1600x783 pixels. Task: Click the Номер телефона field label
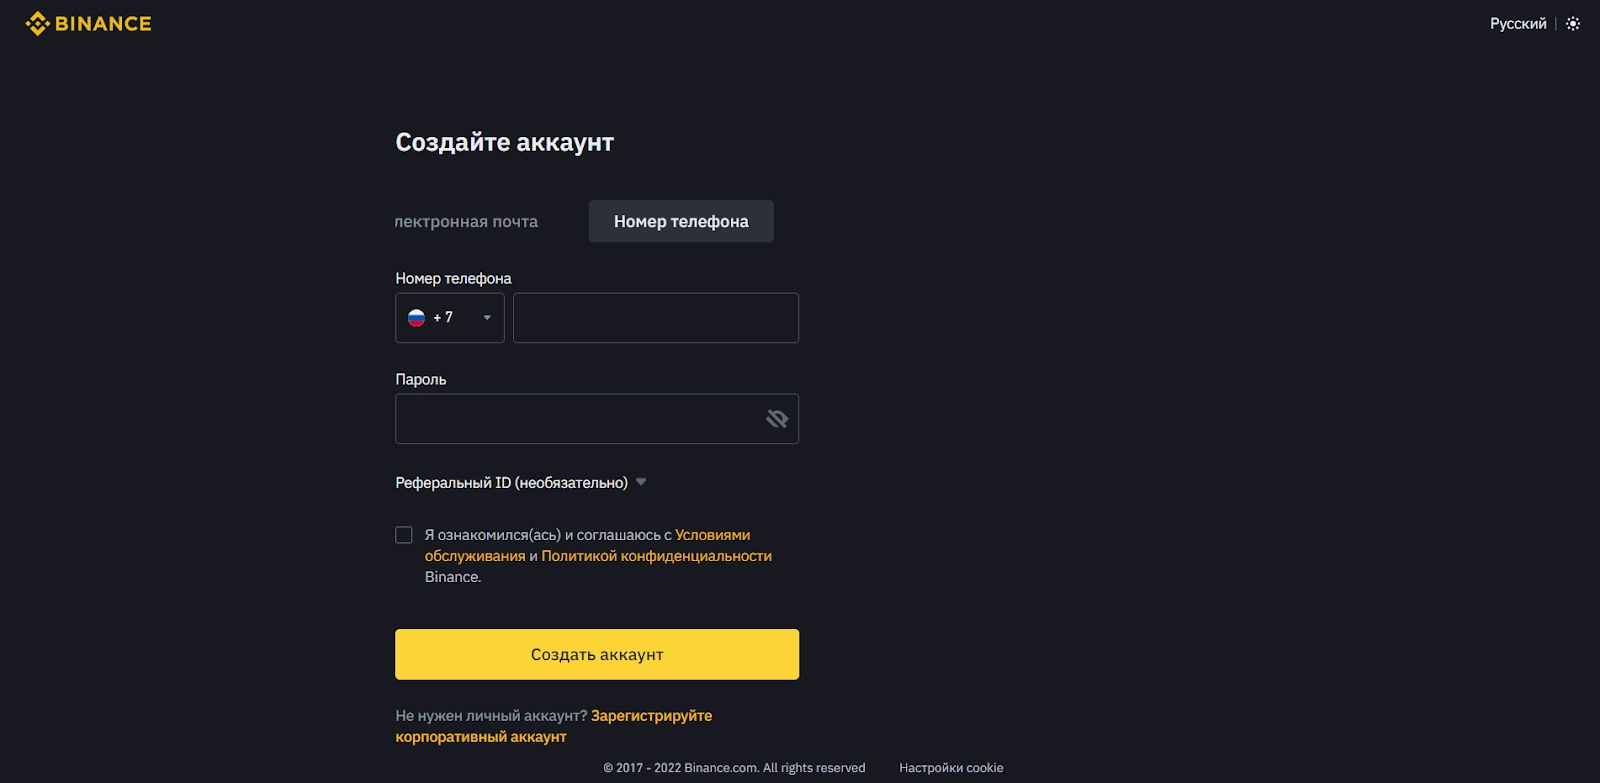(453, 278)
